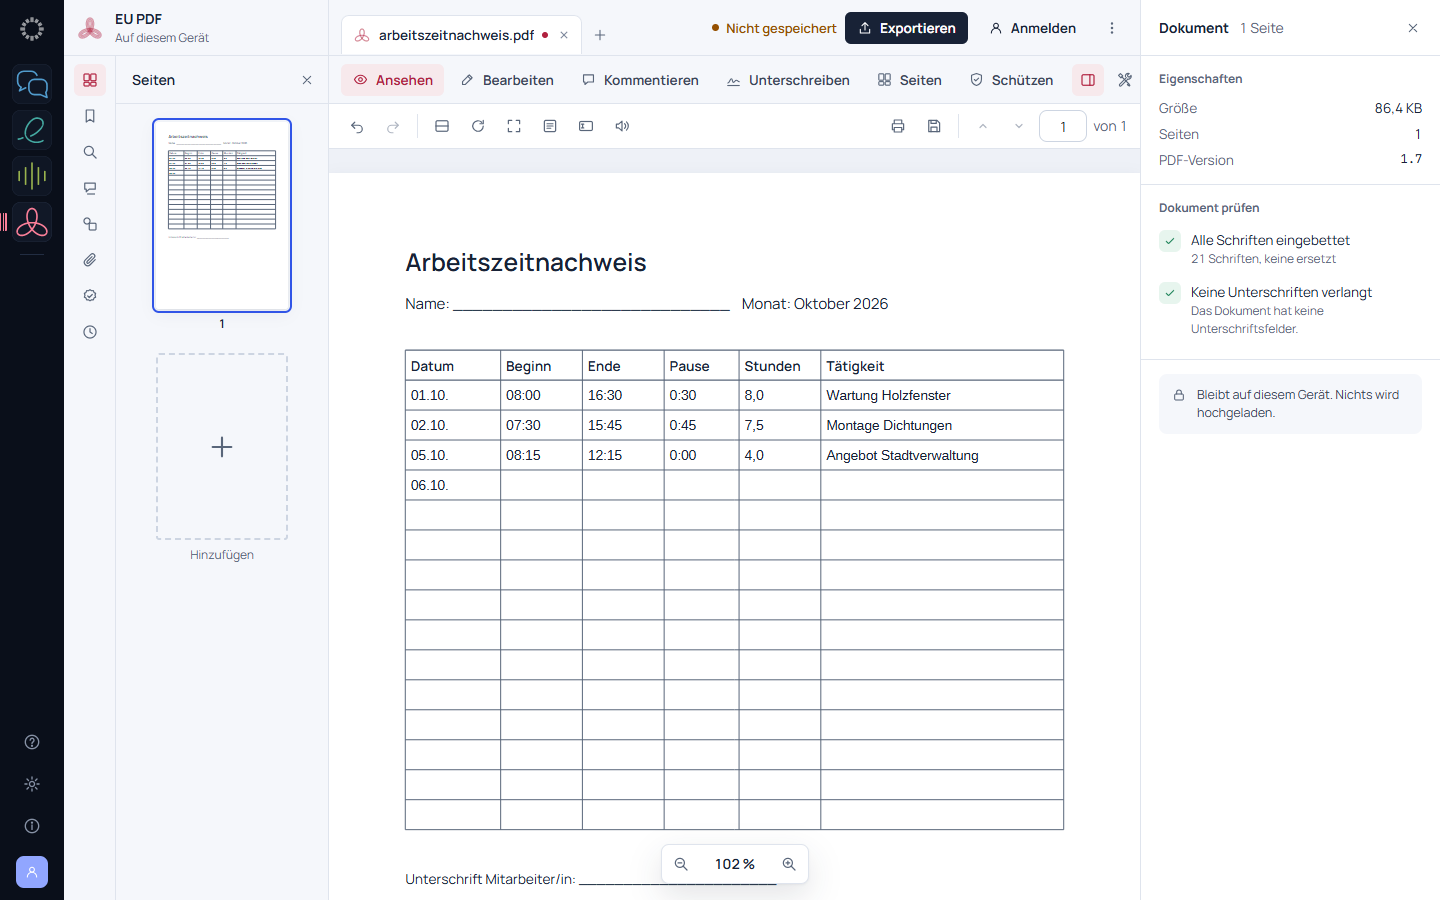This screenshot has width=1440, height=900.
Task: Go to previous page arrow
Action: (983, 126)
